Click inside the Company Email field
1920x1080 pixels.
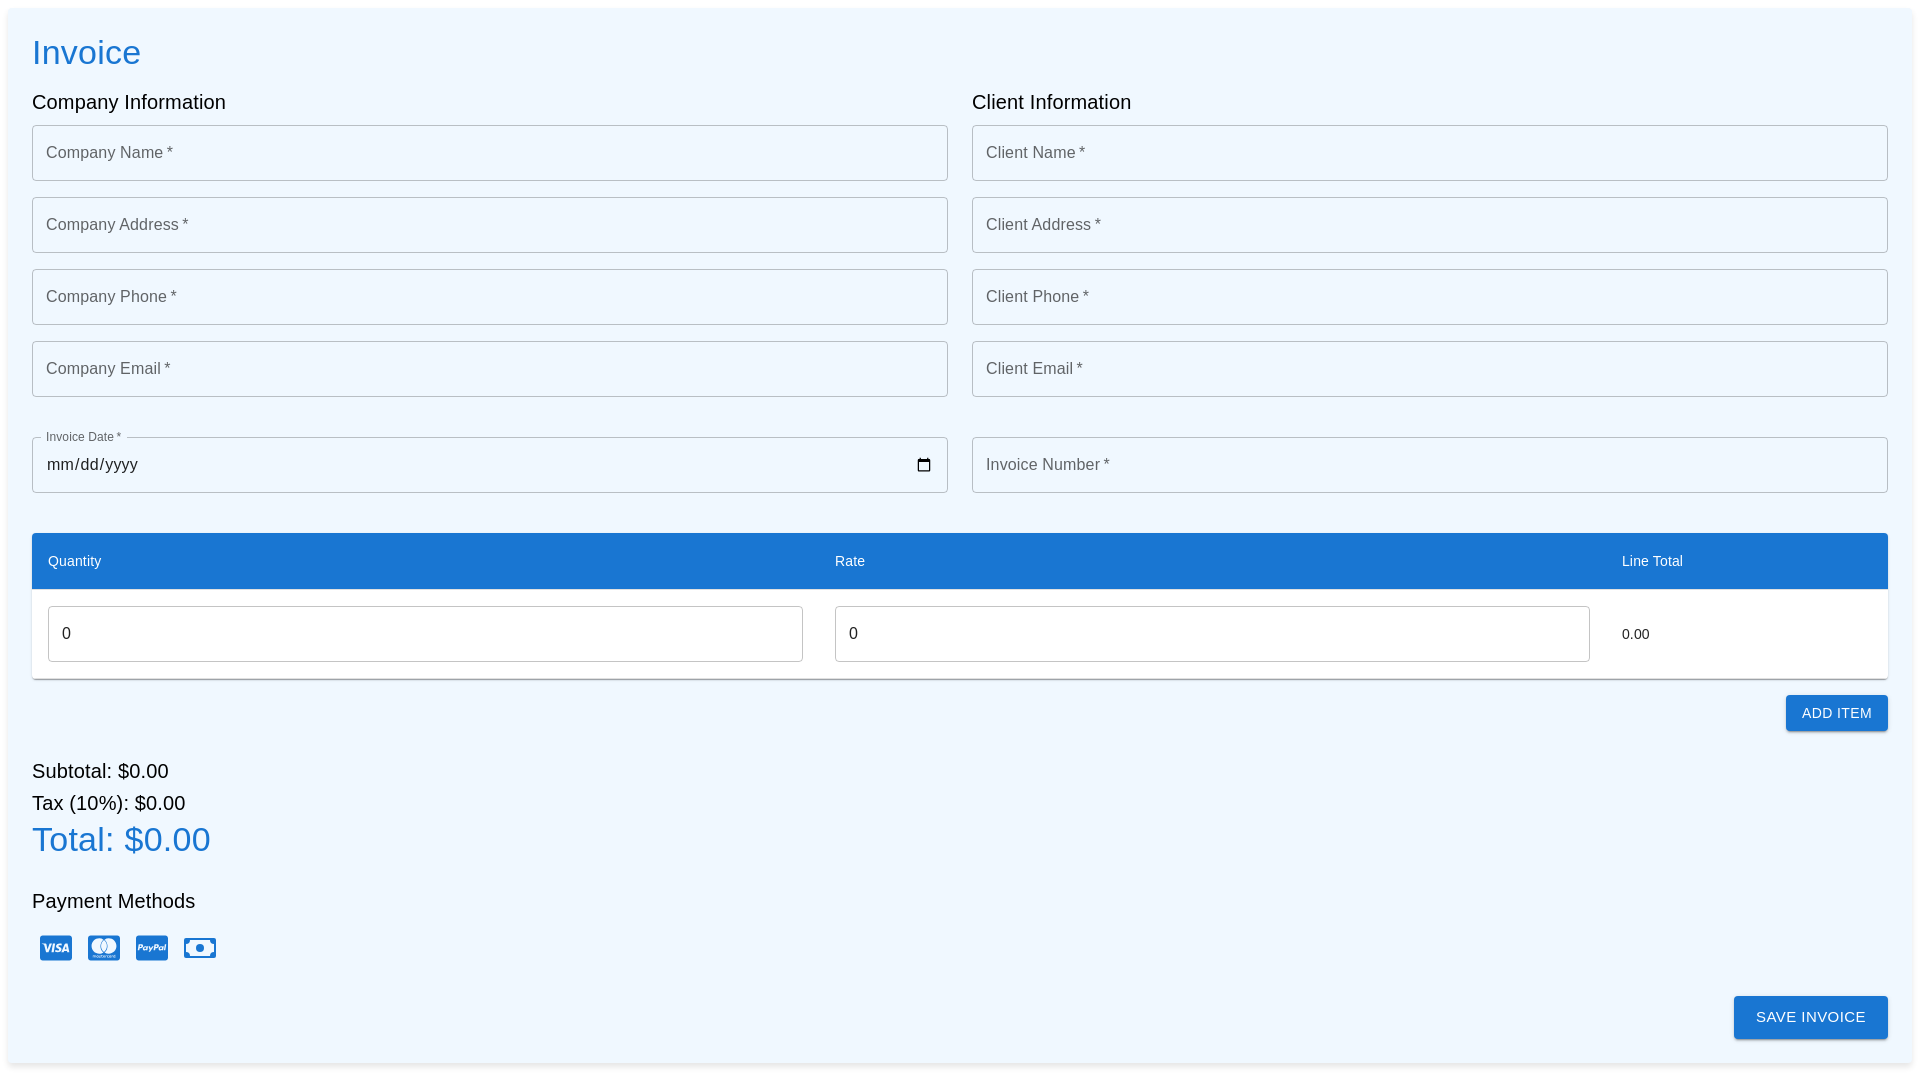(489, 368)
